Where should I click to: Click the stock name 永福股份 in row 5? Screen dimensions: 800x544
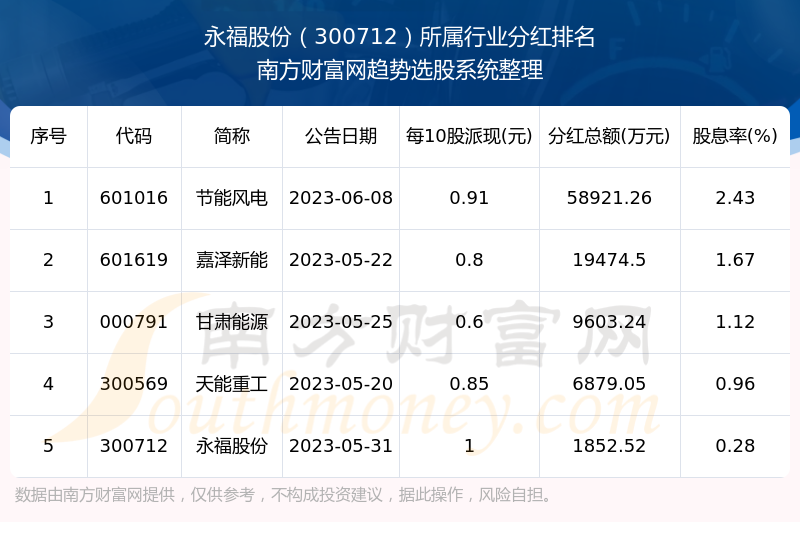click(x=232, y=446)
